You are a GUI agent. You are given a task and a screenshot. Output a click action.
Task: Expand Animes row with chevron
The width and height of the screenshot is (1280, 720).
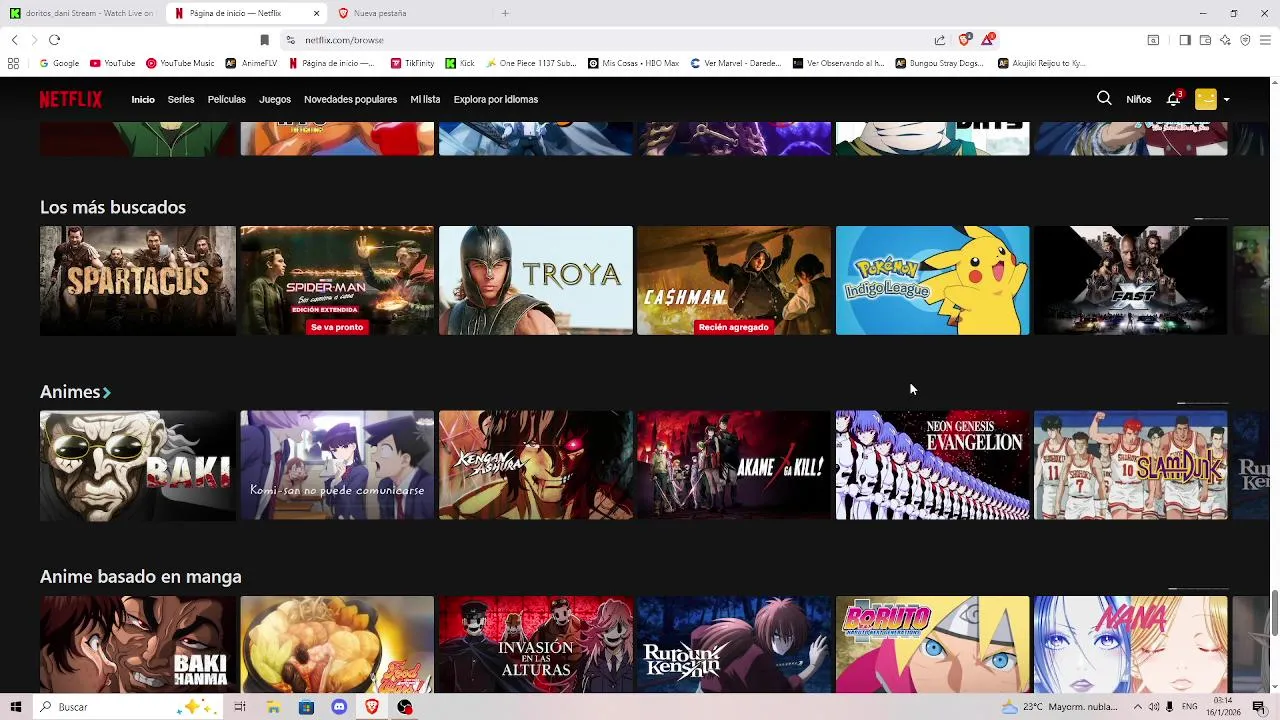(x=107, y=393)
